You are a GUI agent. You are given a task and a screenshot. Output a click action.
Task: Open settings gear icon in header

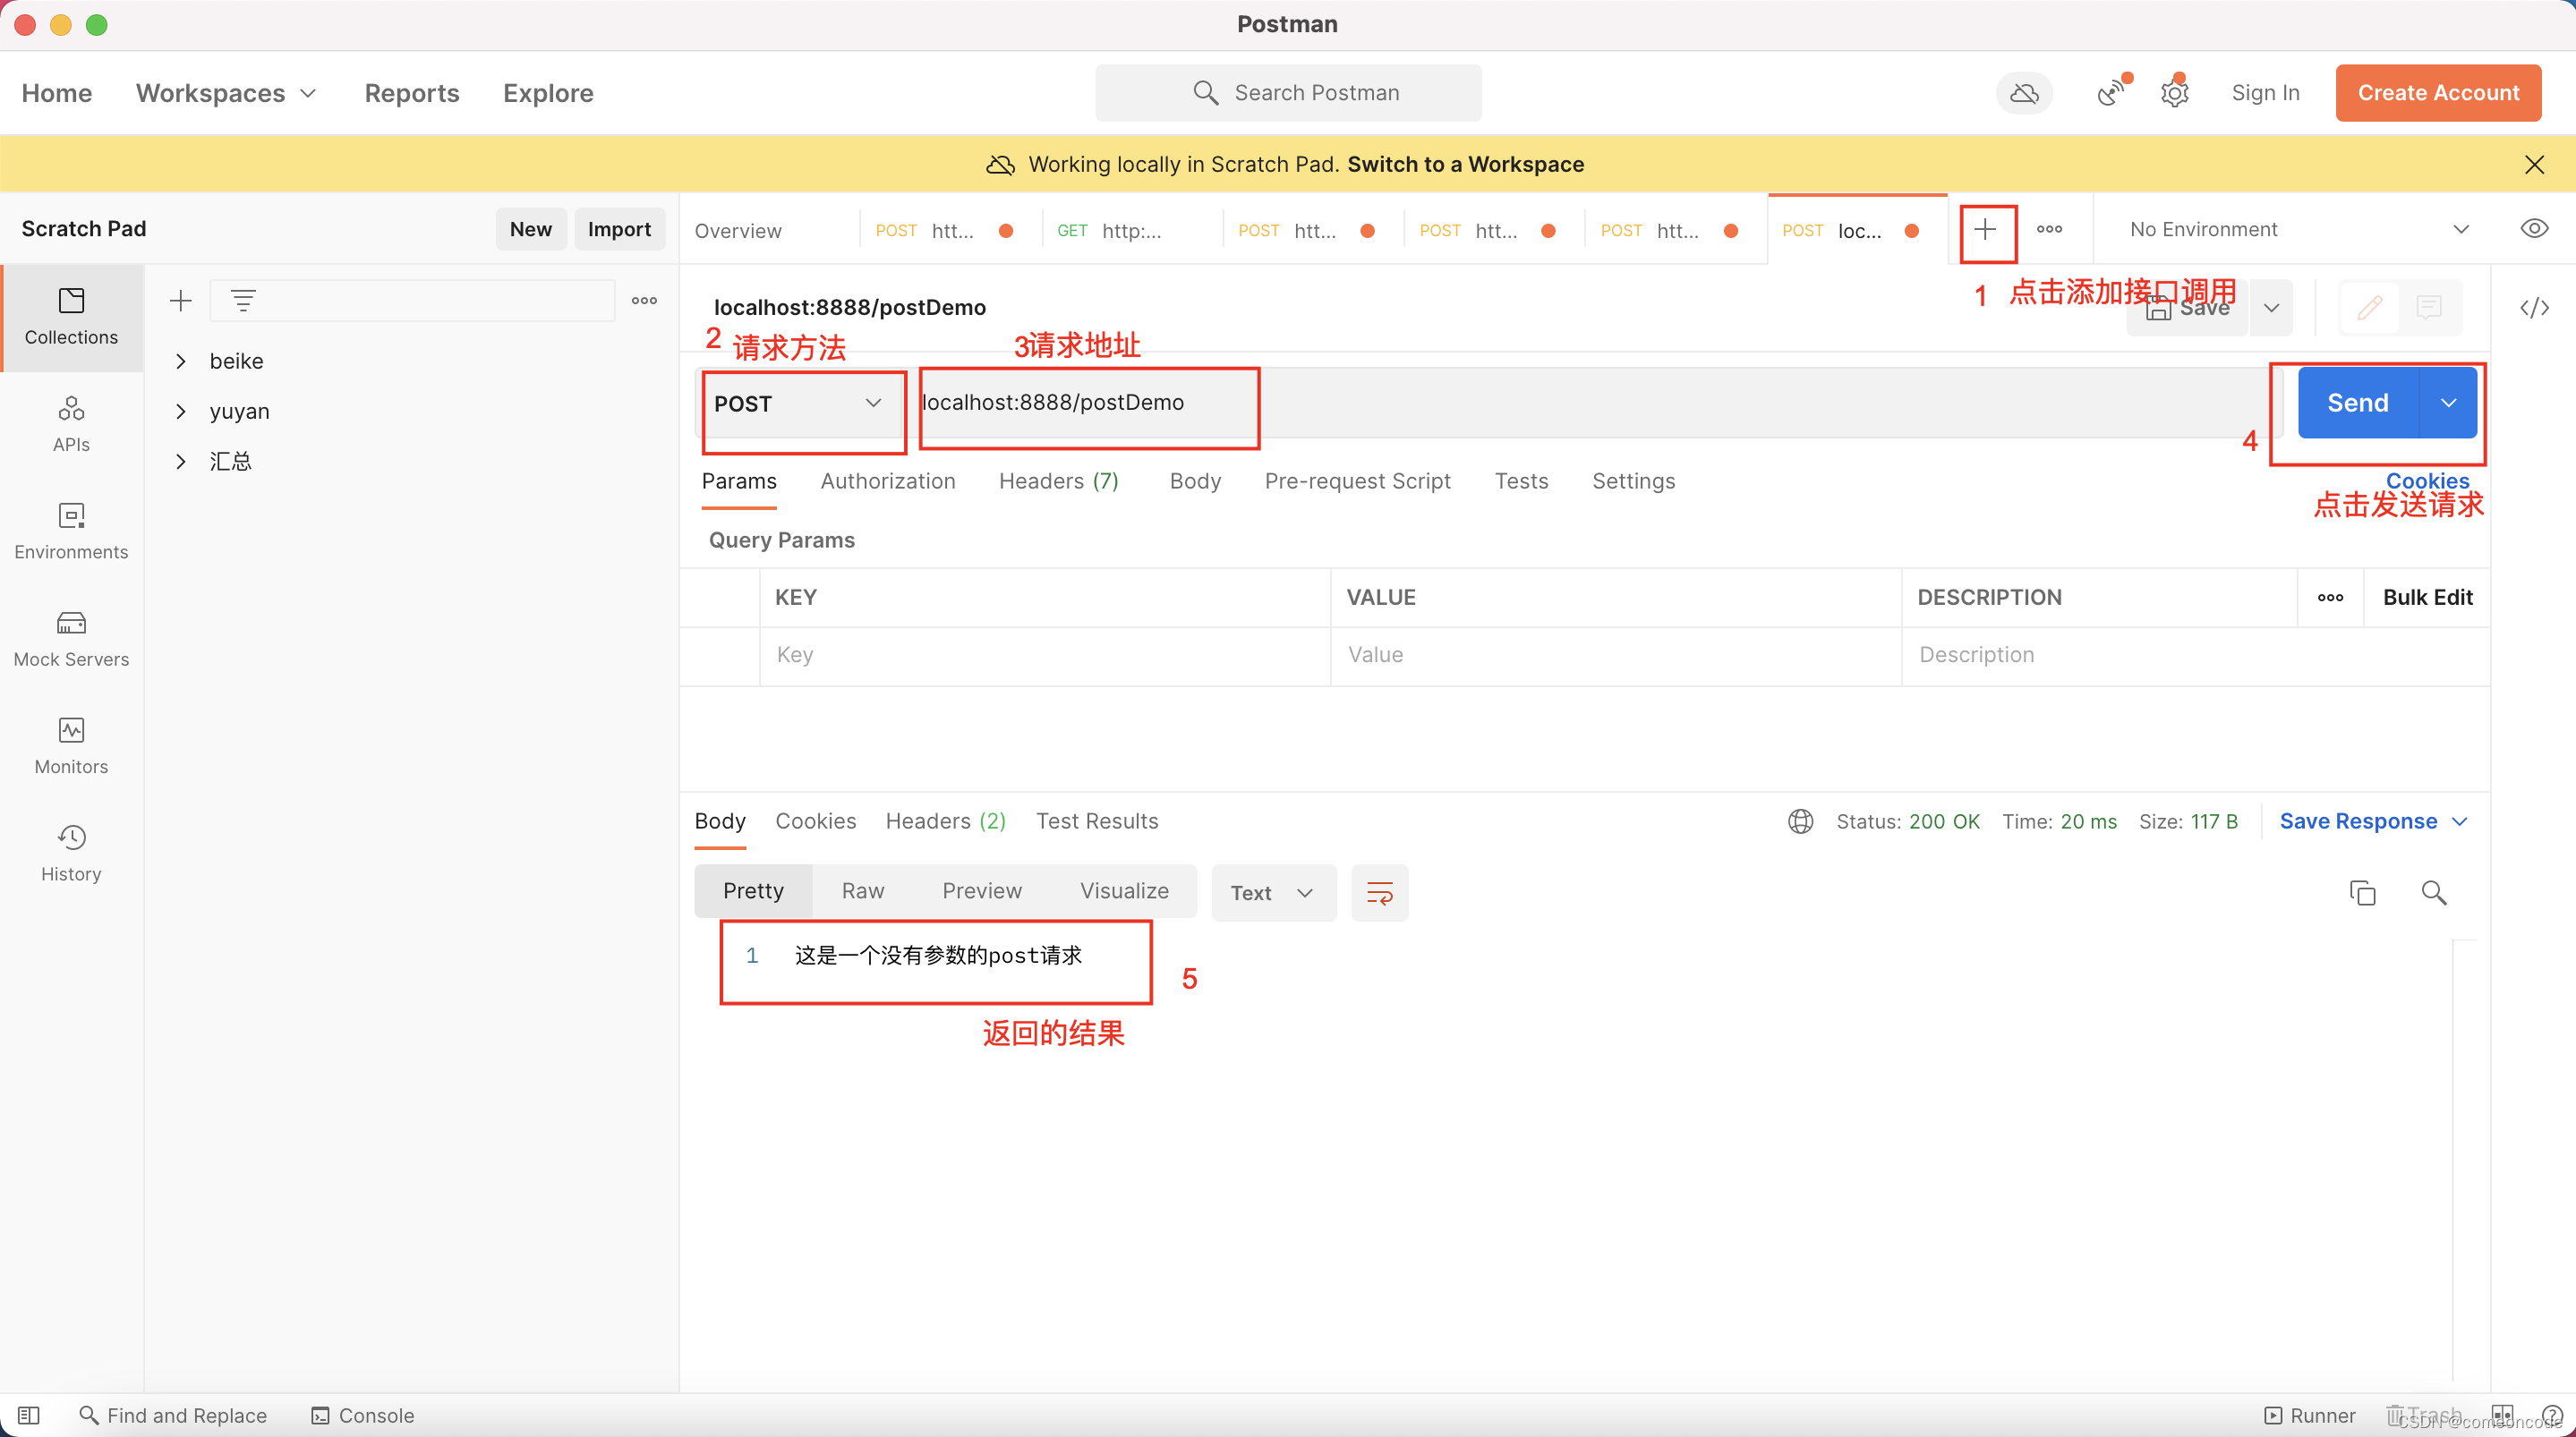tap(2174, 93)
